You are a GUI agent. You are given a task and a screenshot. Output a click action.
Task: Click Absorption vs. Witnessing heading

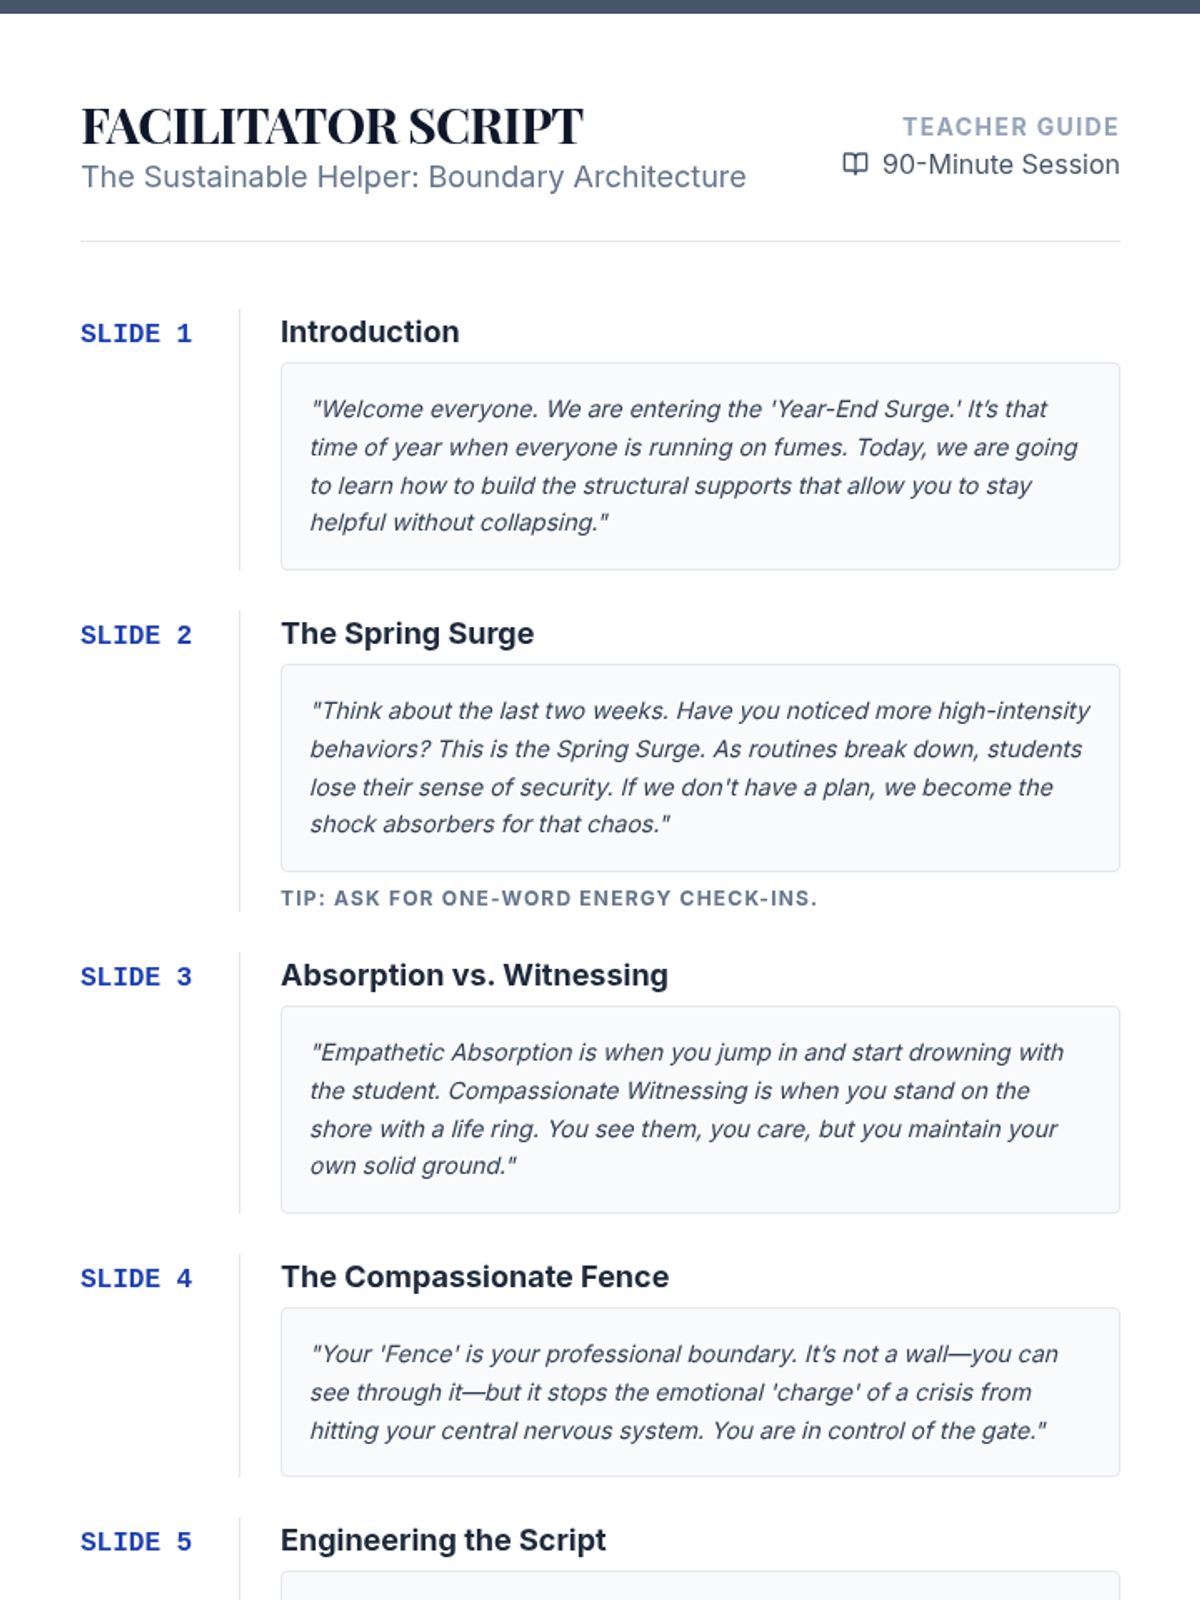[x=475, y=975]
